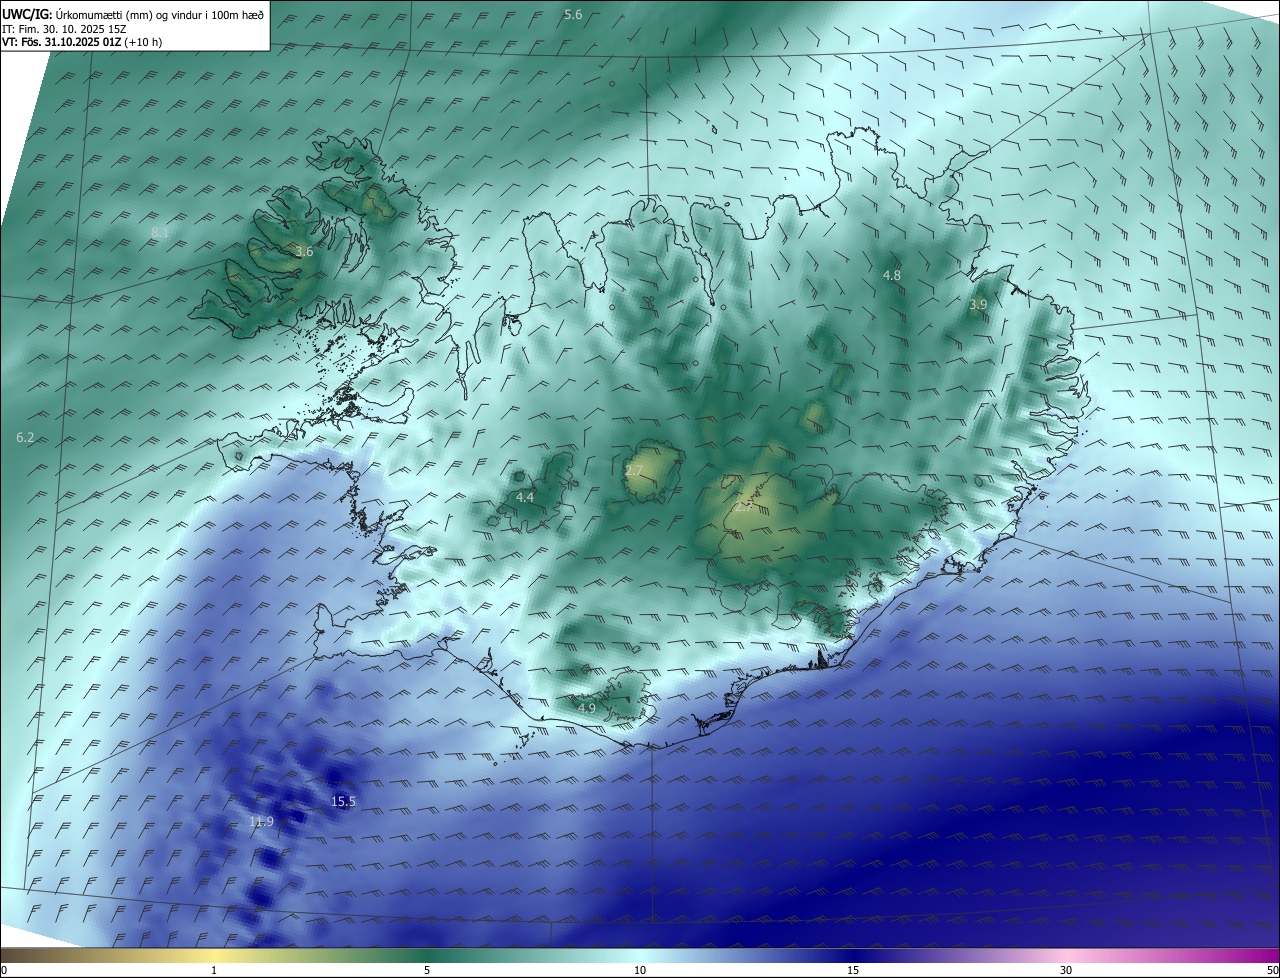The image size is (1280, 978).
Task: Click the 30 tick on the color scale
Action: point(1066,970)
